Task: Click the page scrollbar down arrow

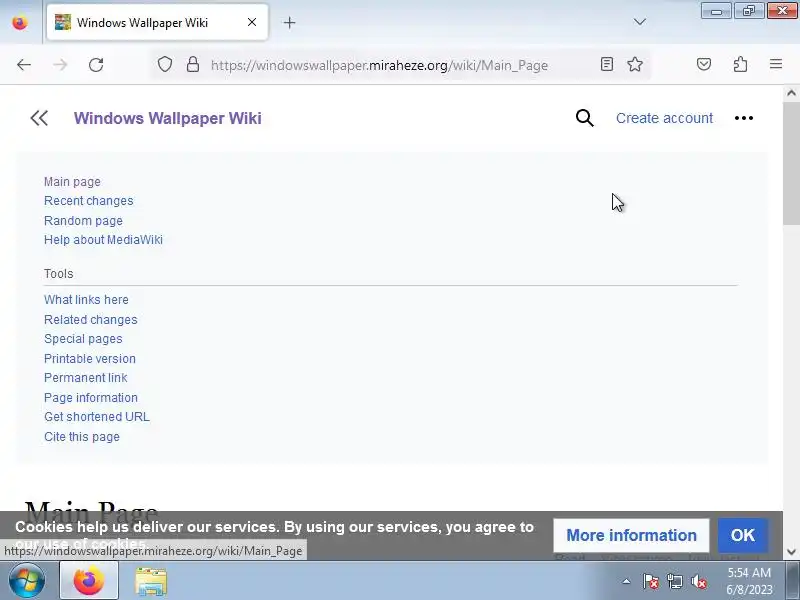Action: coord(791,552)
